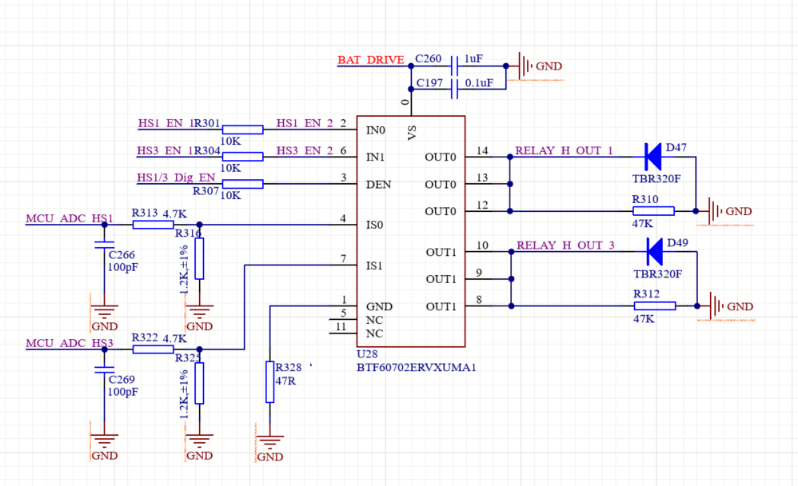Select the D49 diode symbol

pos(654,251)
